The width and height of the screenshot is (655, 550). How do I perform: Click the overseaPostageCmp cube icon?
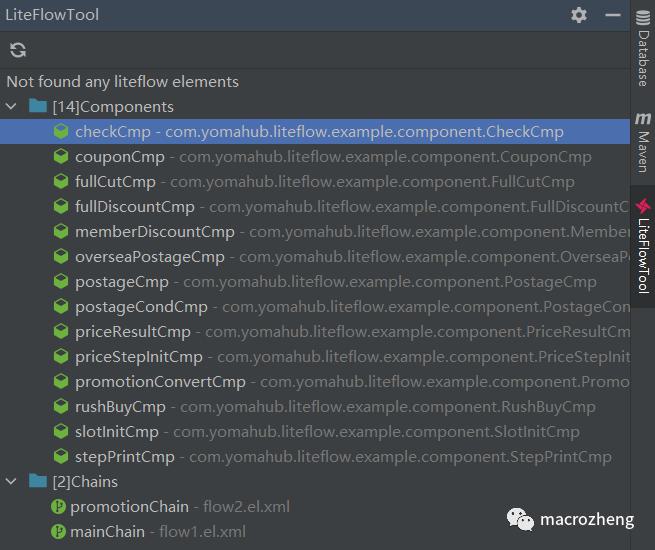tap(61, 256)
